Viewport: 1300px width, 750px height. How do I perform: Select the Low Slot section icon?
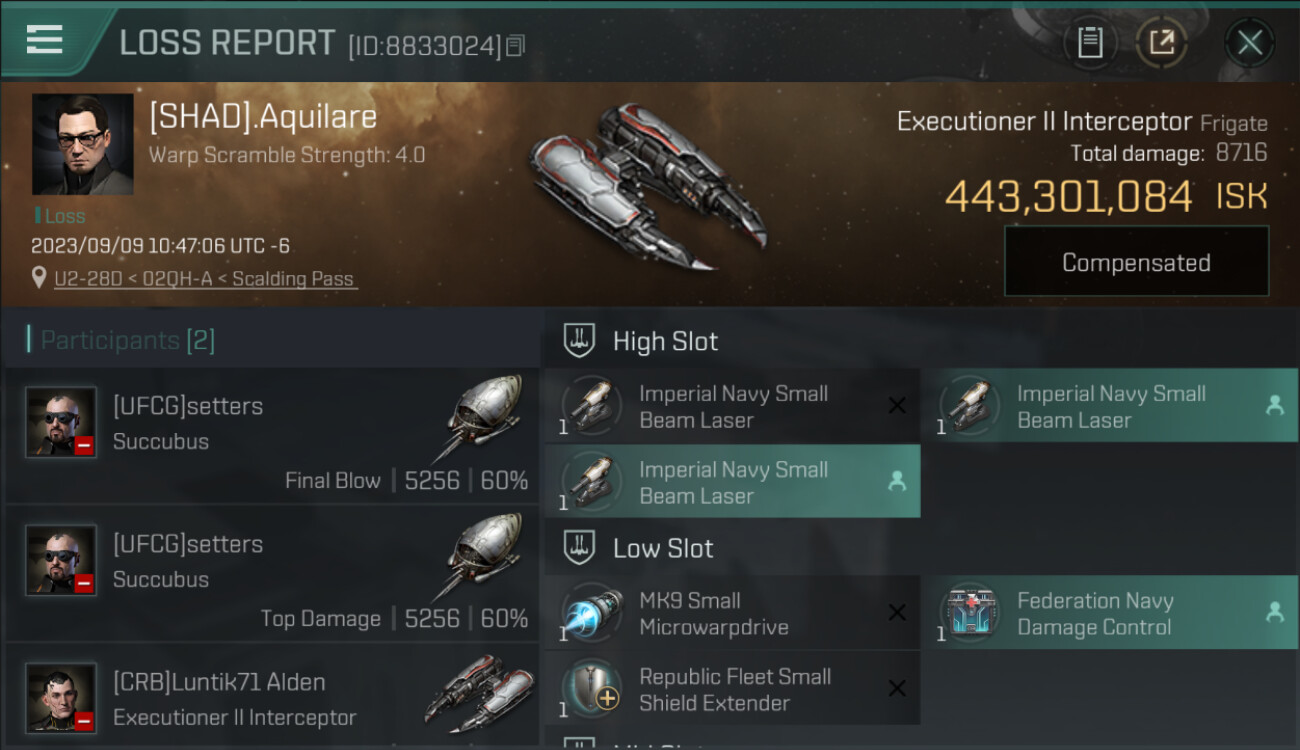(x=579, y=548)
